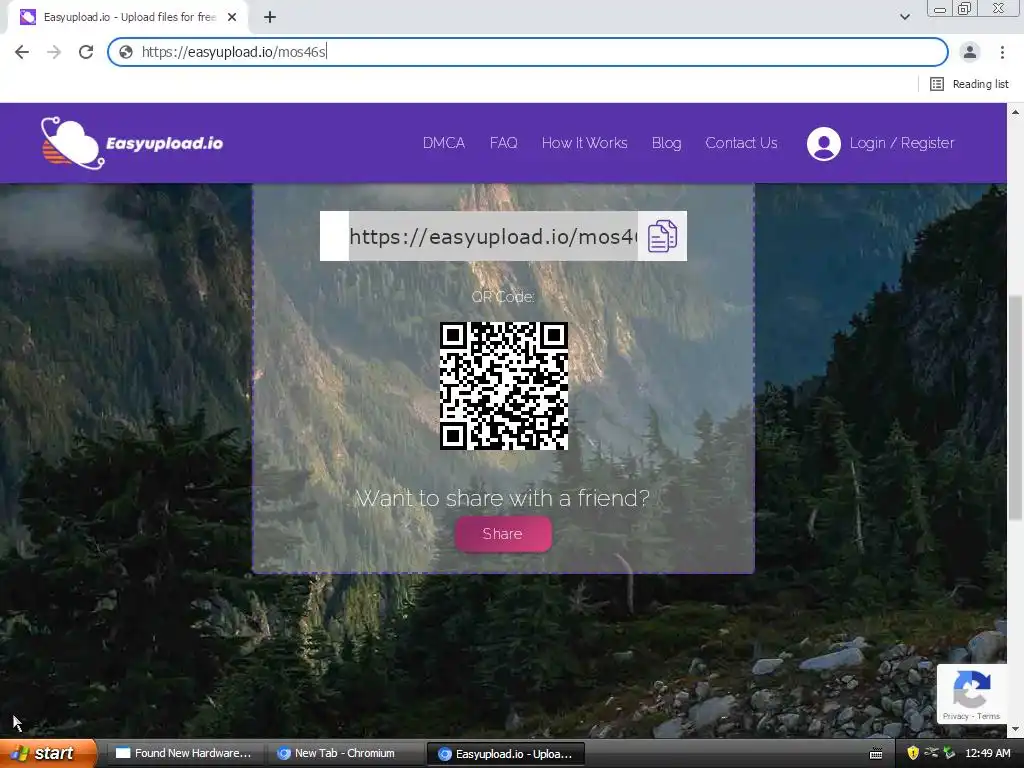Click the on-screen keyboard tray icon

[x=876, y=754]
